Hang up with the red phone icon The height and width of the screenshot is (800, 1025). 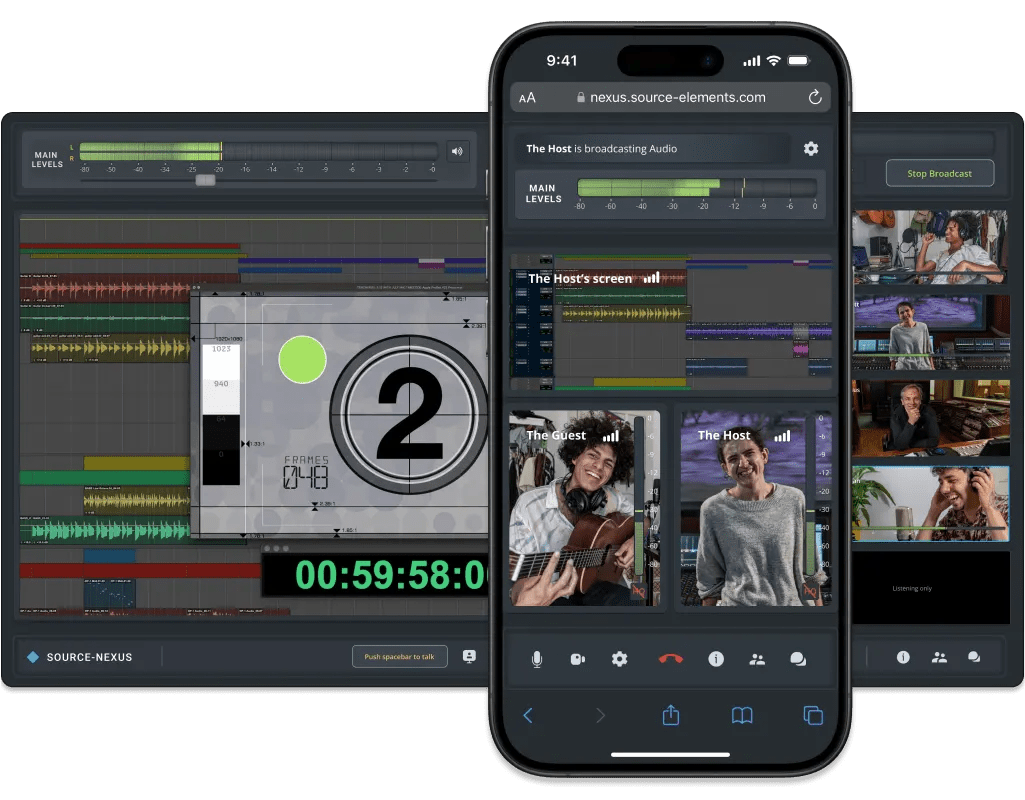(670, 659)
